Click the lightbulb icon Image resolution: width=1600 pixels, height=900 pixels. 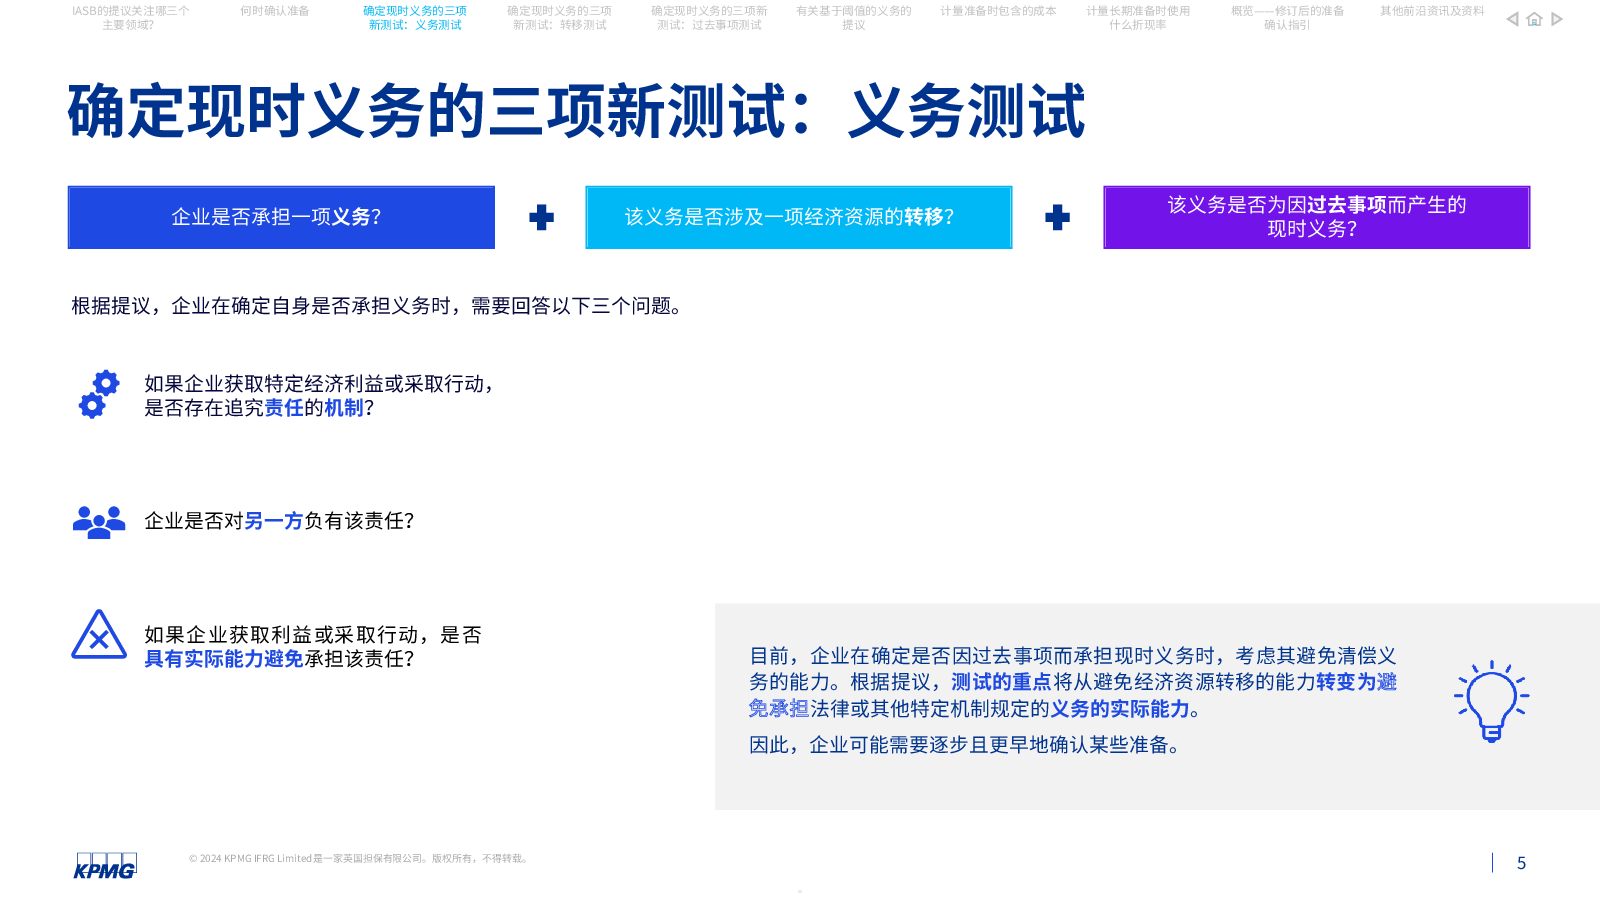1491,701
